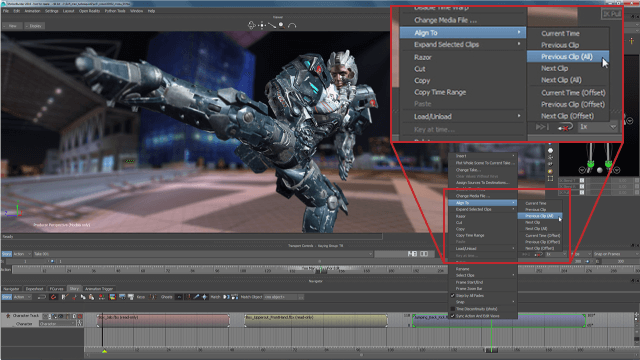Click the green time marker on the Story ruler
Screen dimensions: 640x360
491,350
